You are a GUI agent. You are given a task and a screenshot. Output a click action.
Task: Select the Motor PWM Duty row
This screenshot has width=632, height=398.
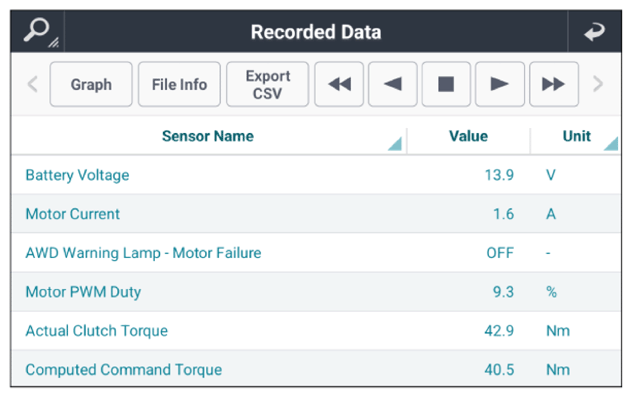coord(316,292)
